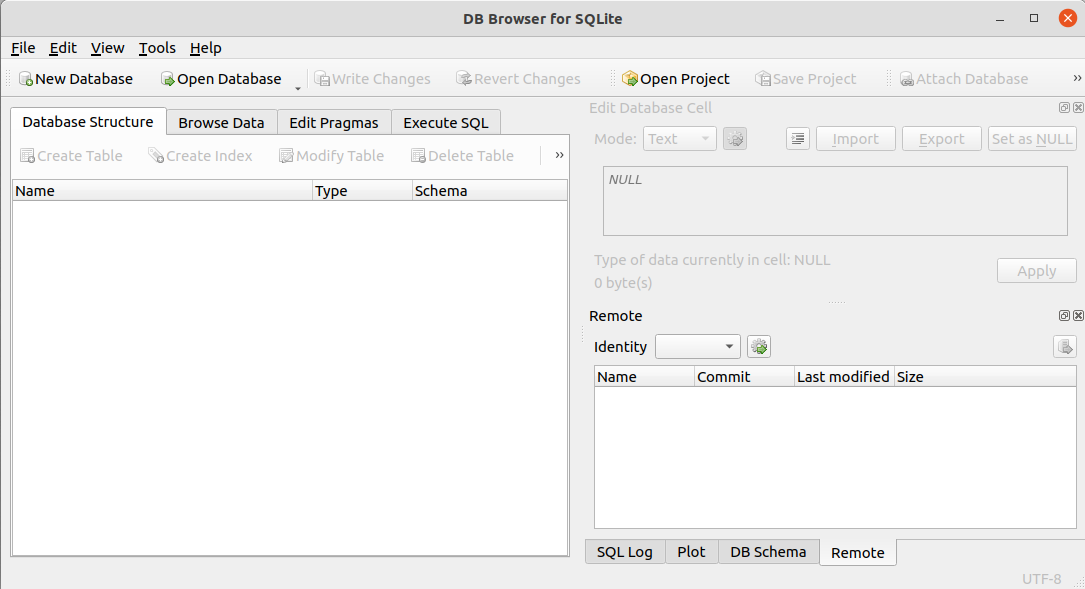This screenshot has width=1085, height=589.
Task: Switch to the Edit Pragmas tab
Action: pos(334,123)
